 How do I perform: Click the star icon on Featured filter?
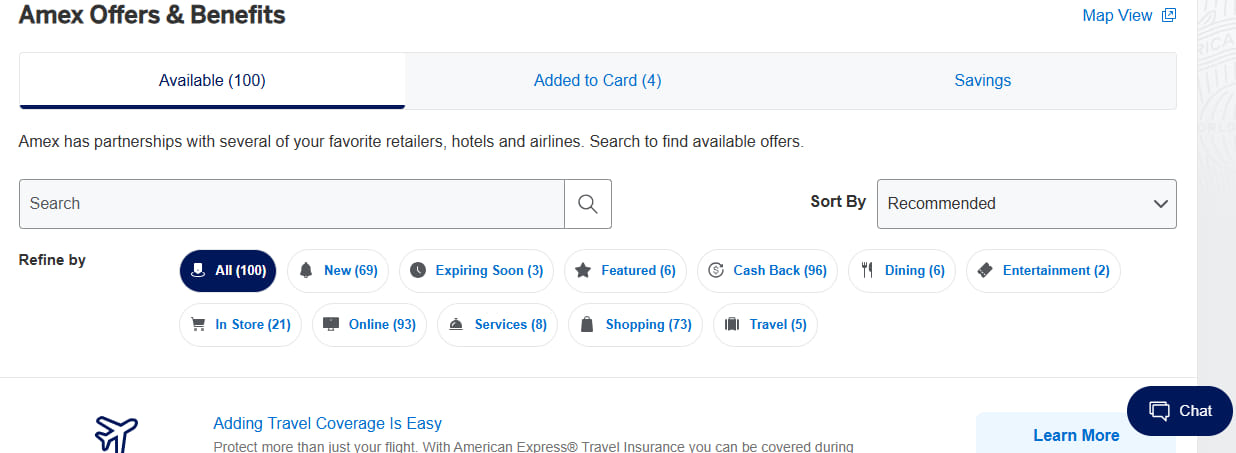coord(583,270)
